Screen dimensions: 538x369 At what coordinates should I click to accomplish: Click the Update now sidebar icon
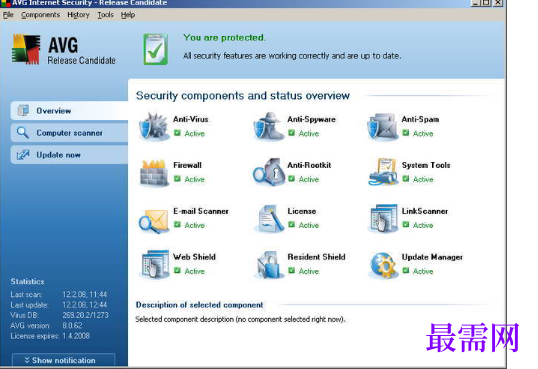point(23,155)
